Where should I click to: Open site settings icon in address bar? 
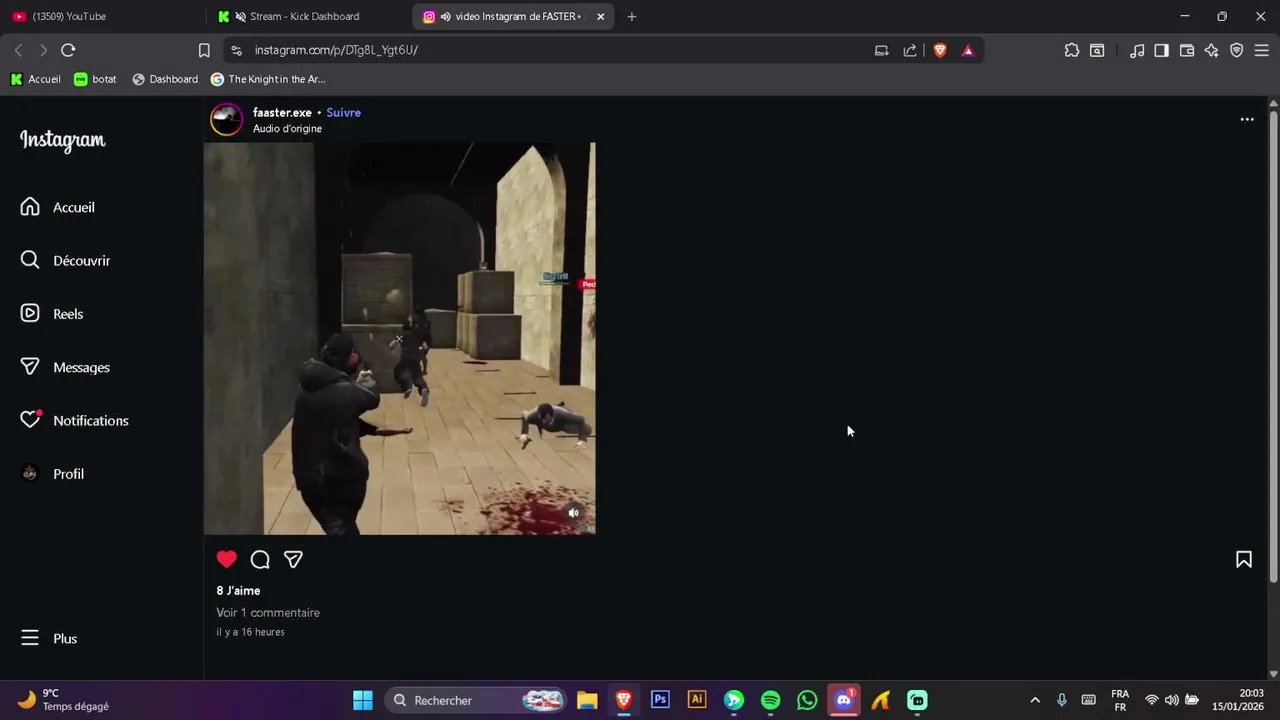click(x=235, y=50)
